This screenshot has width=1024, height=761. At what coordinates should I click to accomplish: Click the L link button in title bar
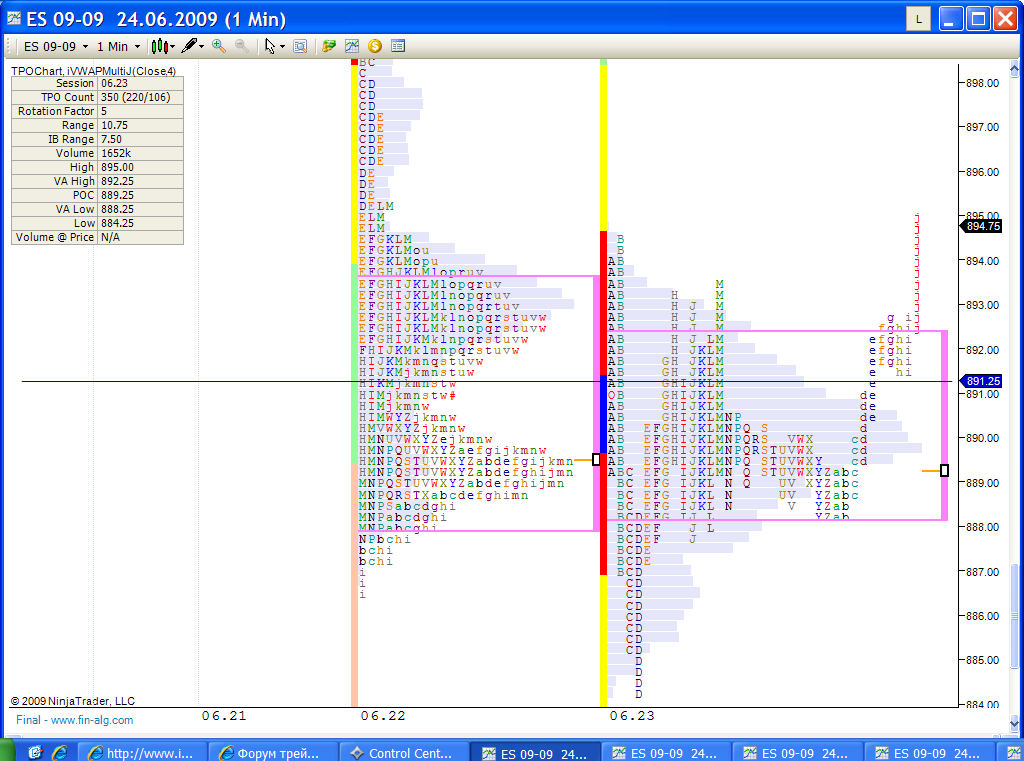pos(918,19)
